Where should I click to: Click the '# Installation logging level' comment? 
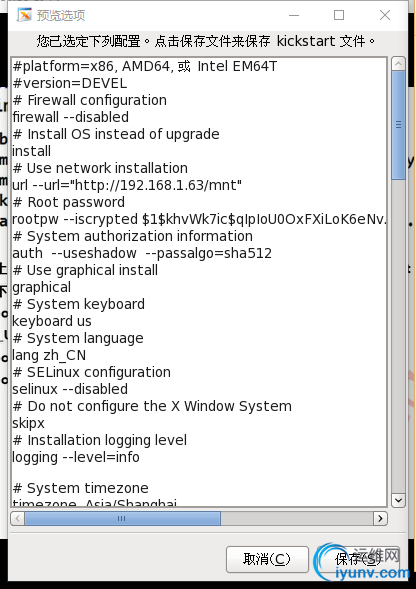point(100,440)
